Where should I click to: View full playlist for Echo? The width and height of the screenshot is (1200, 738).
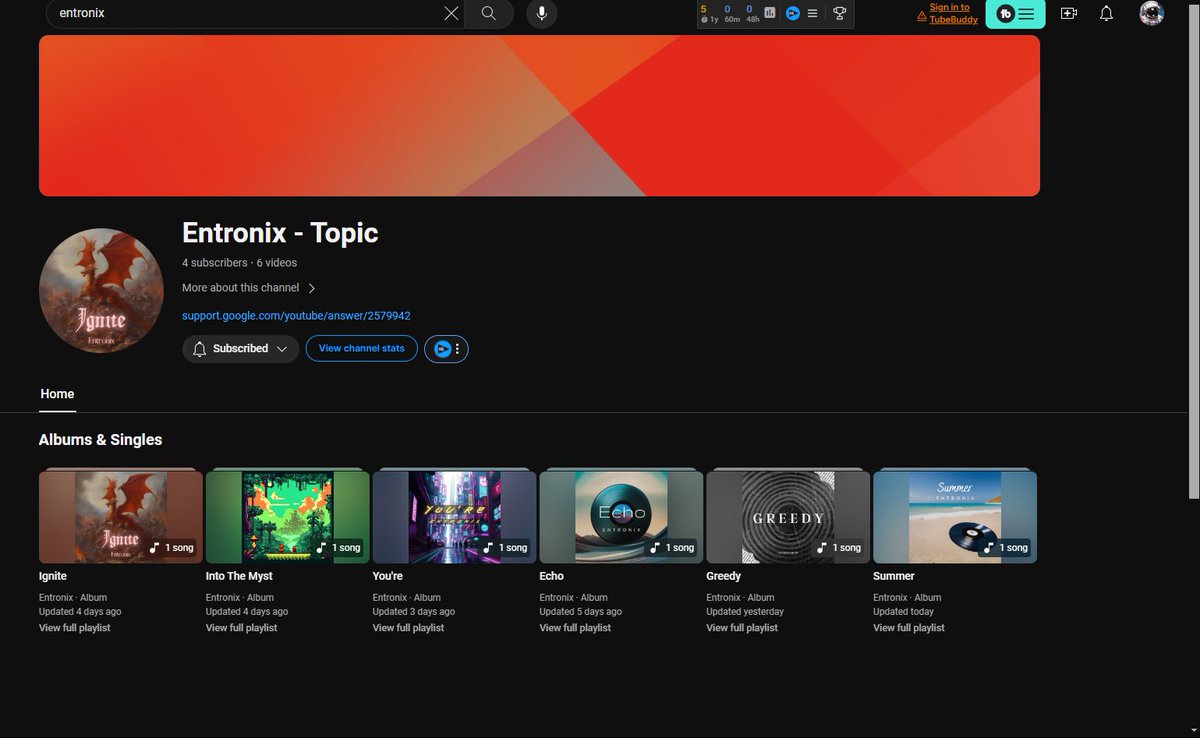tap(576, 628)
